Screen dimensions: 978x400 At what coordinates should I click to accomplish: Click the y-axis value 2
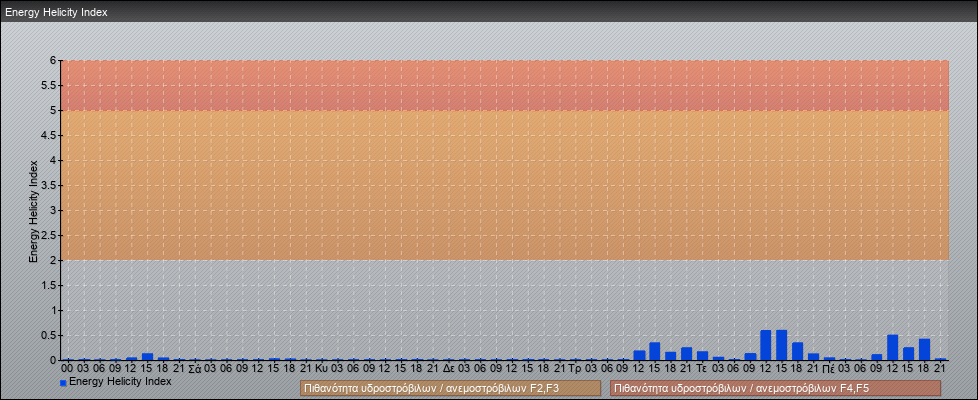coord(53,260)
